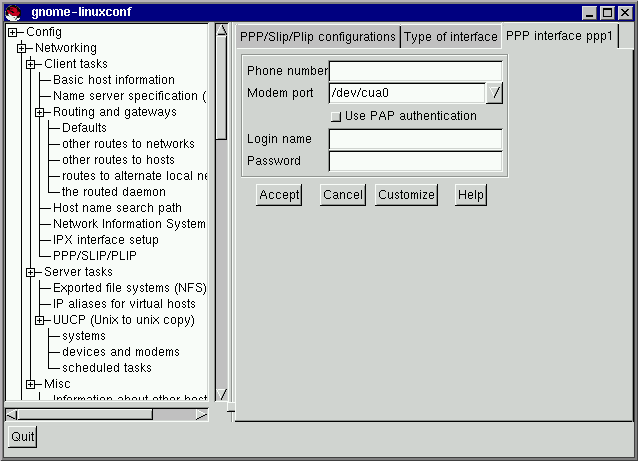Collapse the Networking tree node
Viewport: 638px width, 461px height.
coord(22,48)
